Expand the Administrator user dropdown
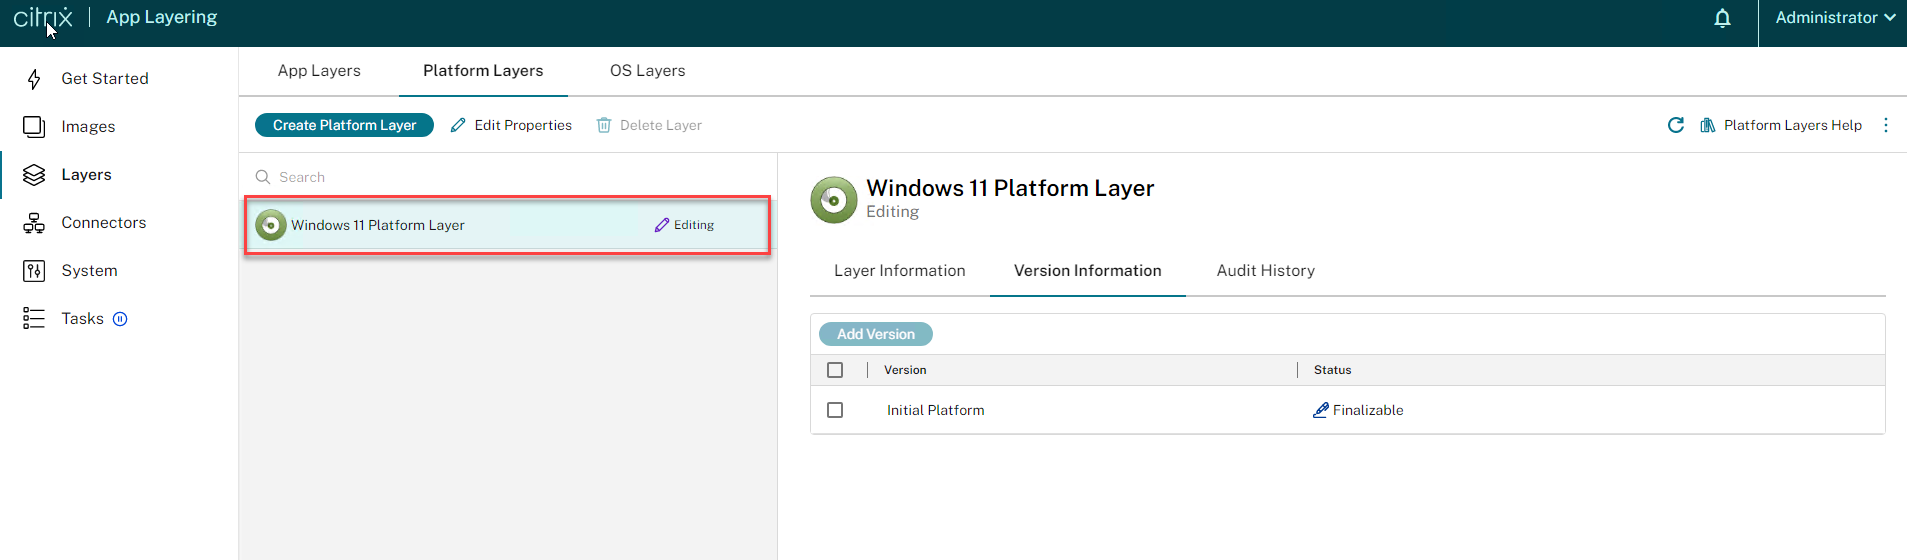 pos(1834,18)
